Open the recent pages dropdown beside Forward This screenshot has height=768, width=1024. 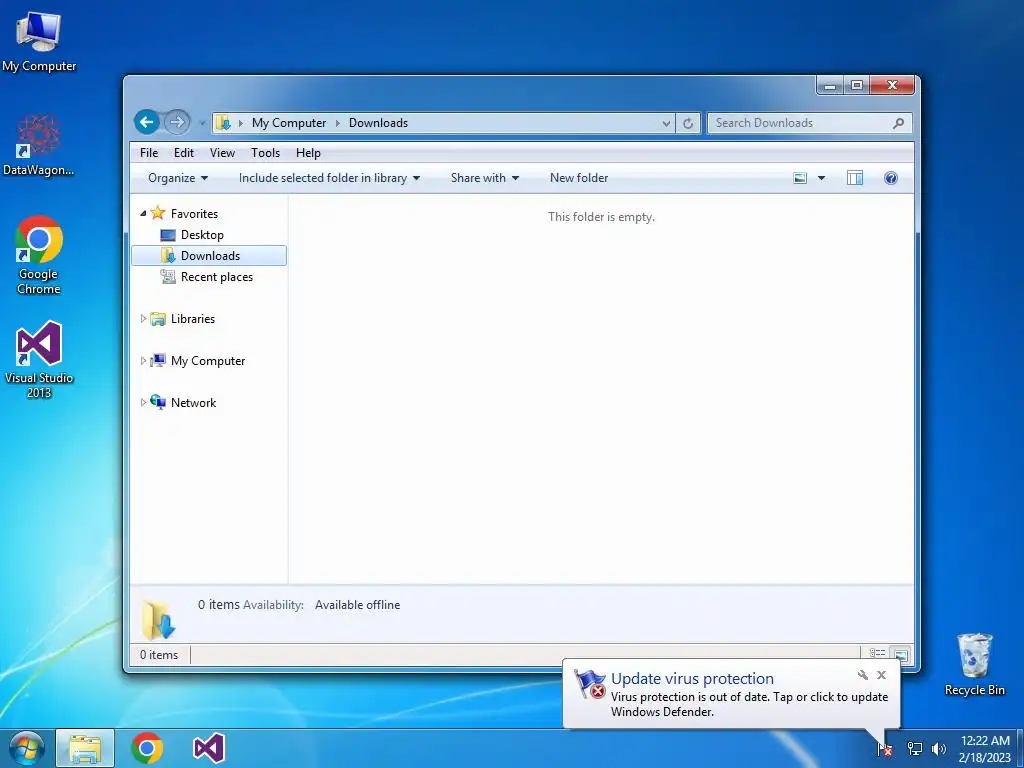[x=202, y=123]
